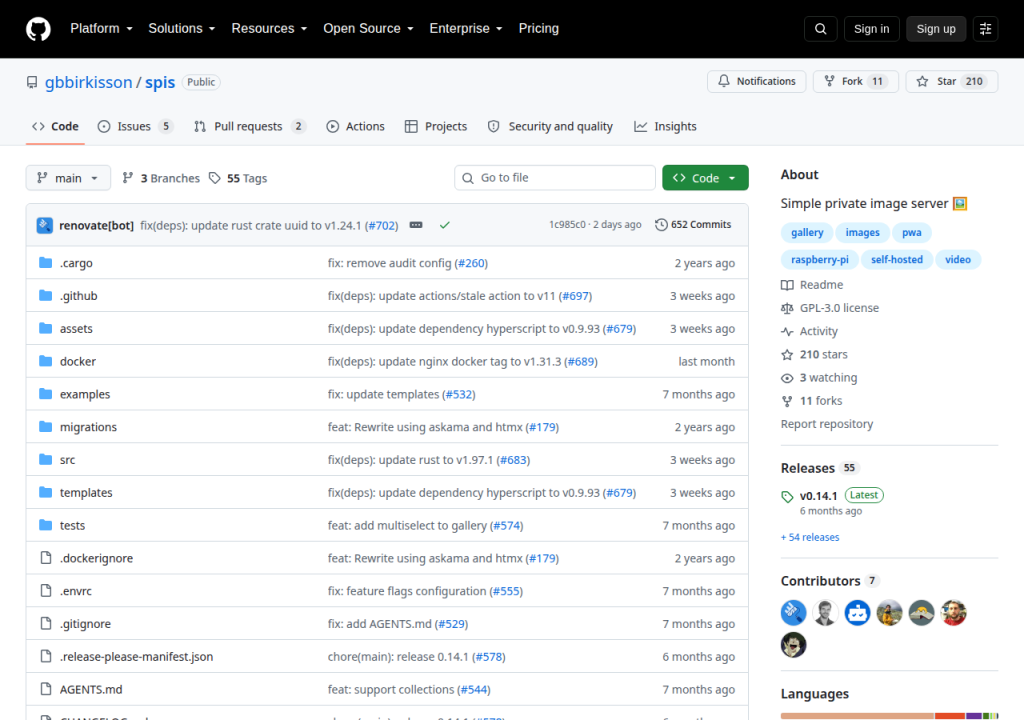Screen dimensions: 1024x720
Task: Open the last contributor avatar in second row
Action: click(x=793, y=645)
